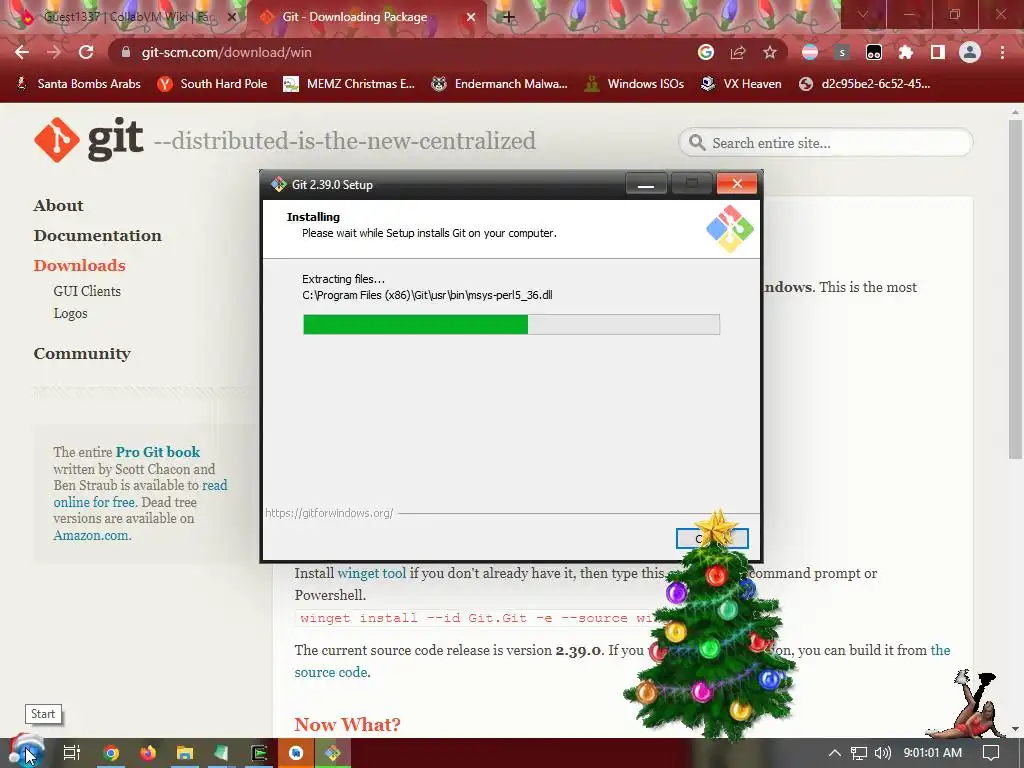The width and height of the screenshot is (1024, 768).
Task: Click the Git Setup taskbar icon
Action: coord(332,753)
